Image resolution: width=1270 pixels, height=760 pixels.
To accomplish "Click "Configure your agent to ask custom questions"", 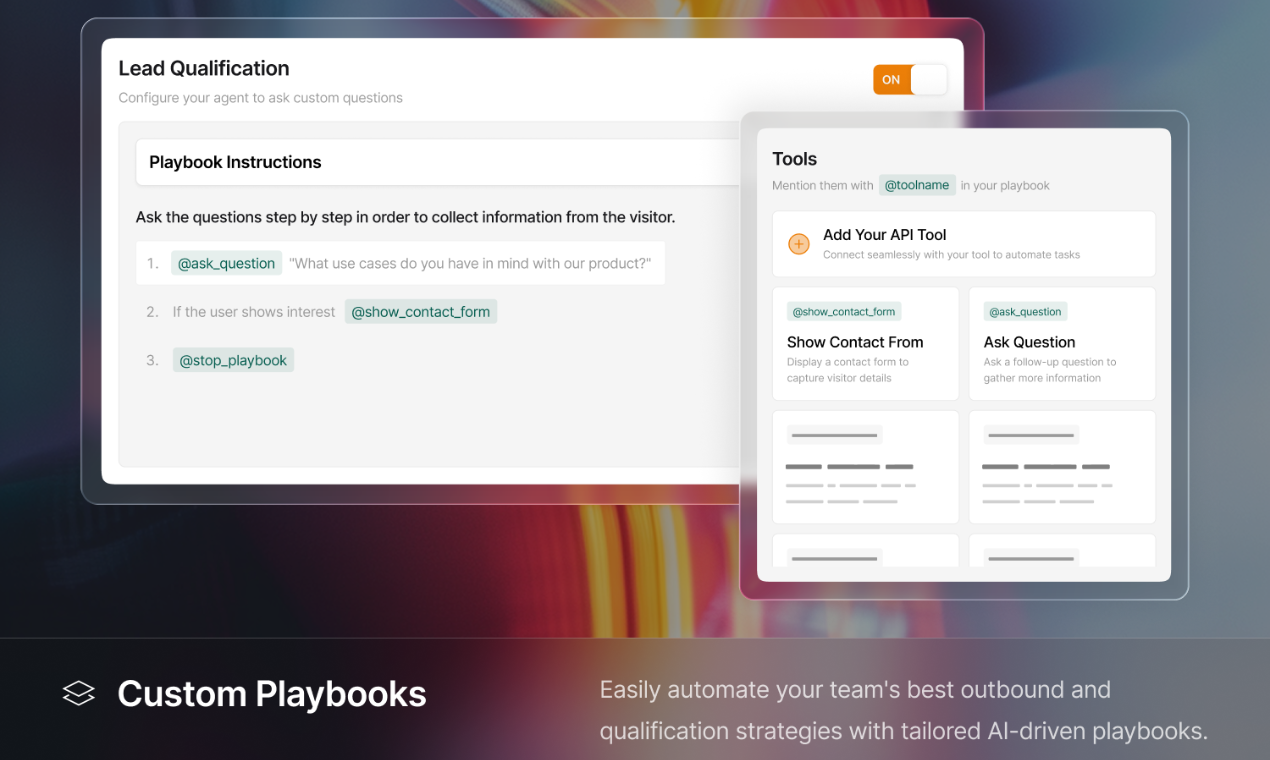I will click(261, 98).
